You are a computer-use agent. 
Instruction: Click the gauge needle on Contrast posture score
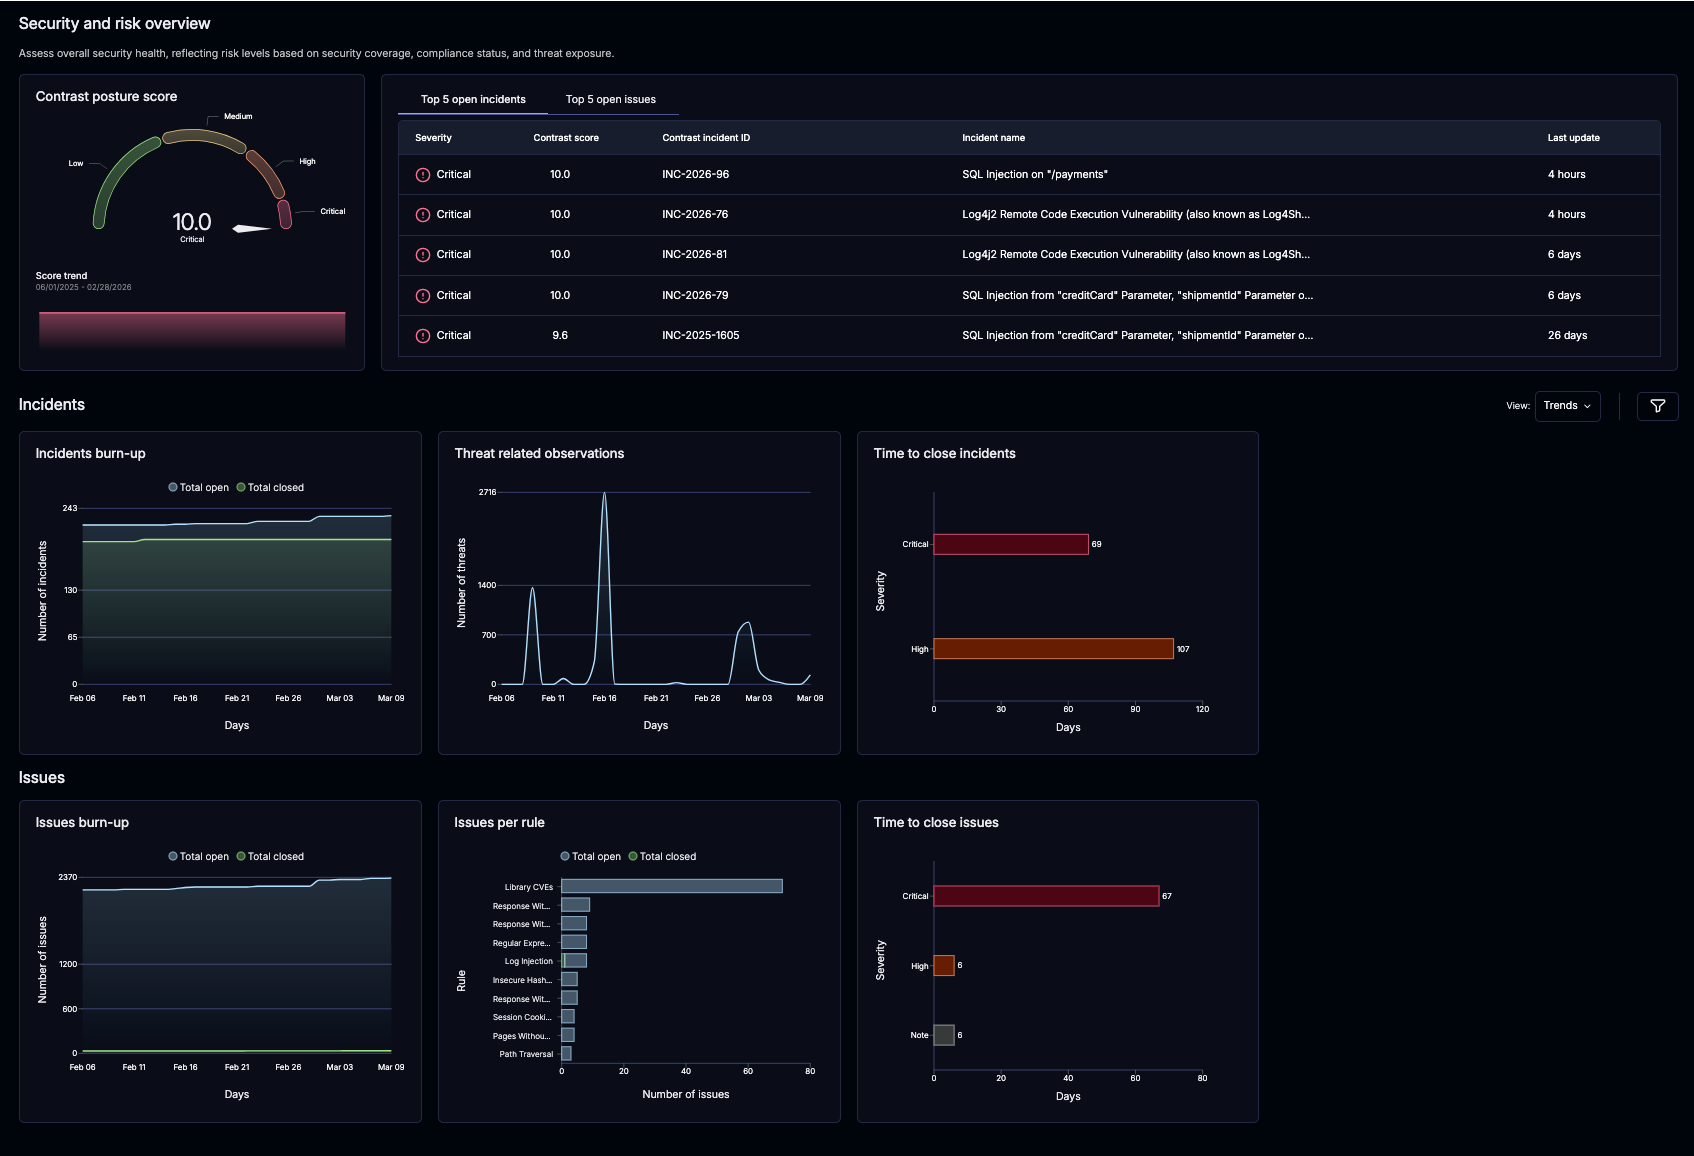coord(250,227)
